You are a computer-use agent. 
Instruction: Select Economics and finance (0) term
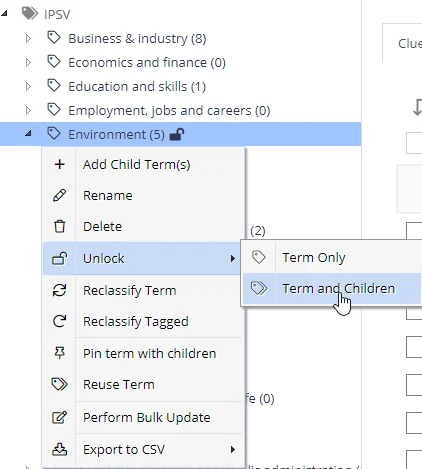click(x=147, y=63)
